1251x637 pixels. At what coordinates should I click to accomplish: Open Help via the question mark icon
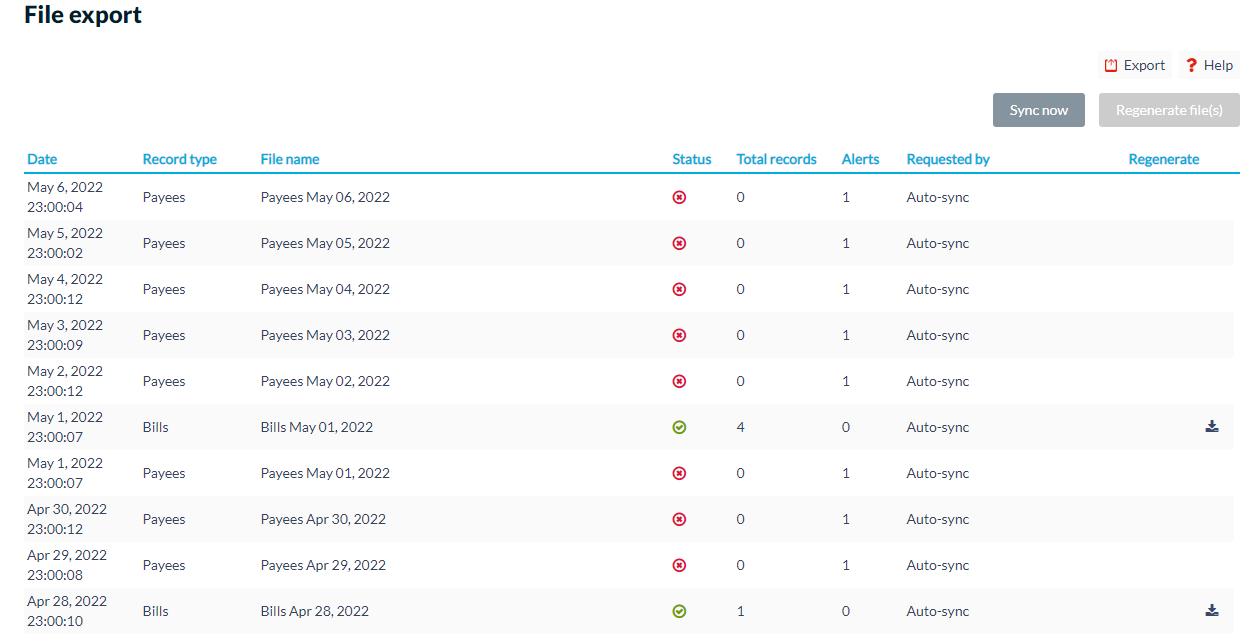point(1191,65)
